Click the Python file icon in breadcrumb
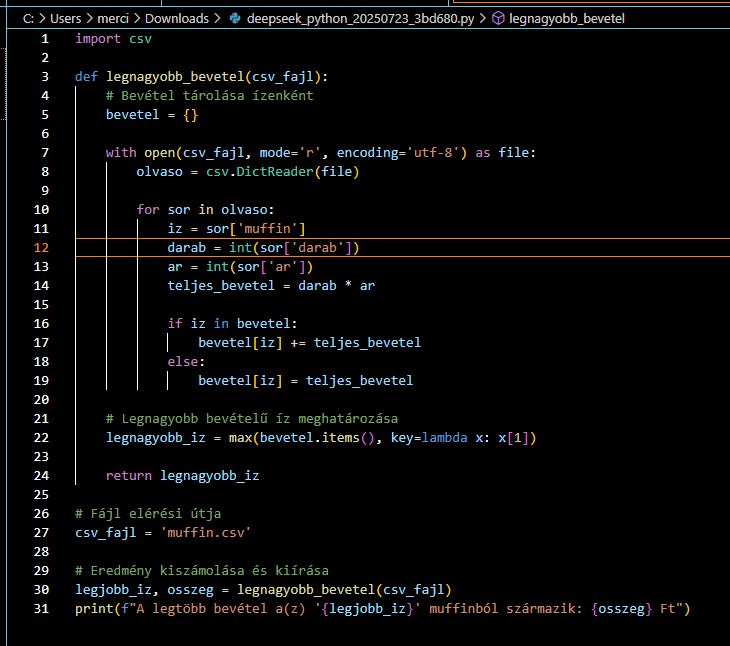 (234, 19)
